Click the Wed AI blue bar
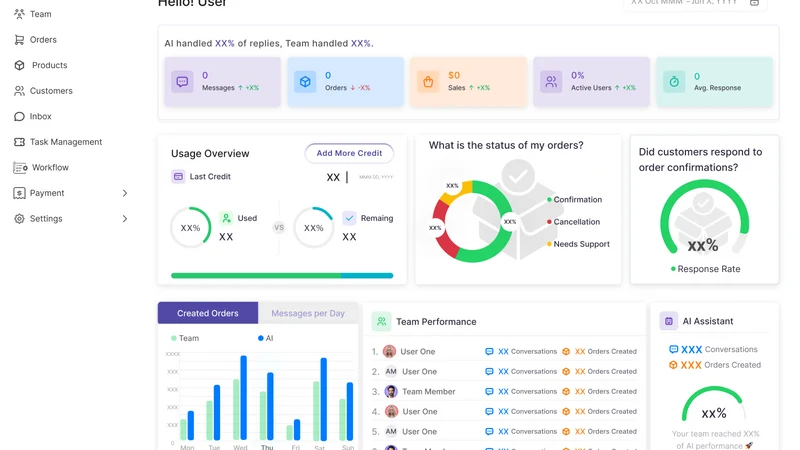 243,398
